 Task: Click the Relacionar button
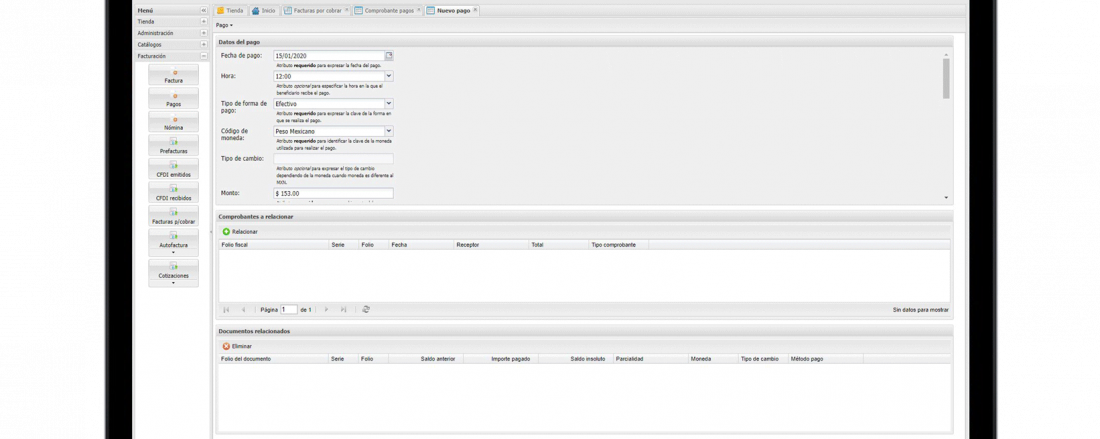tap(240, 232)
